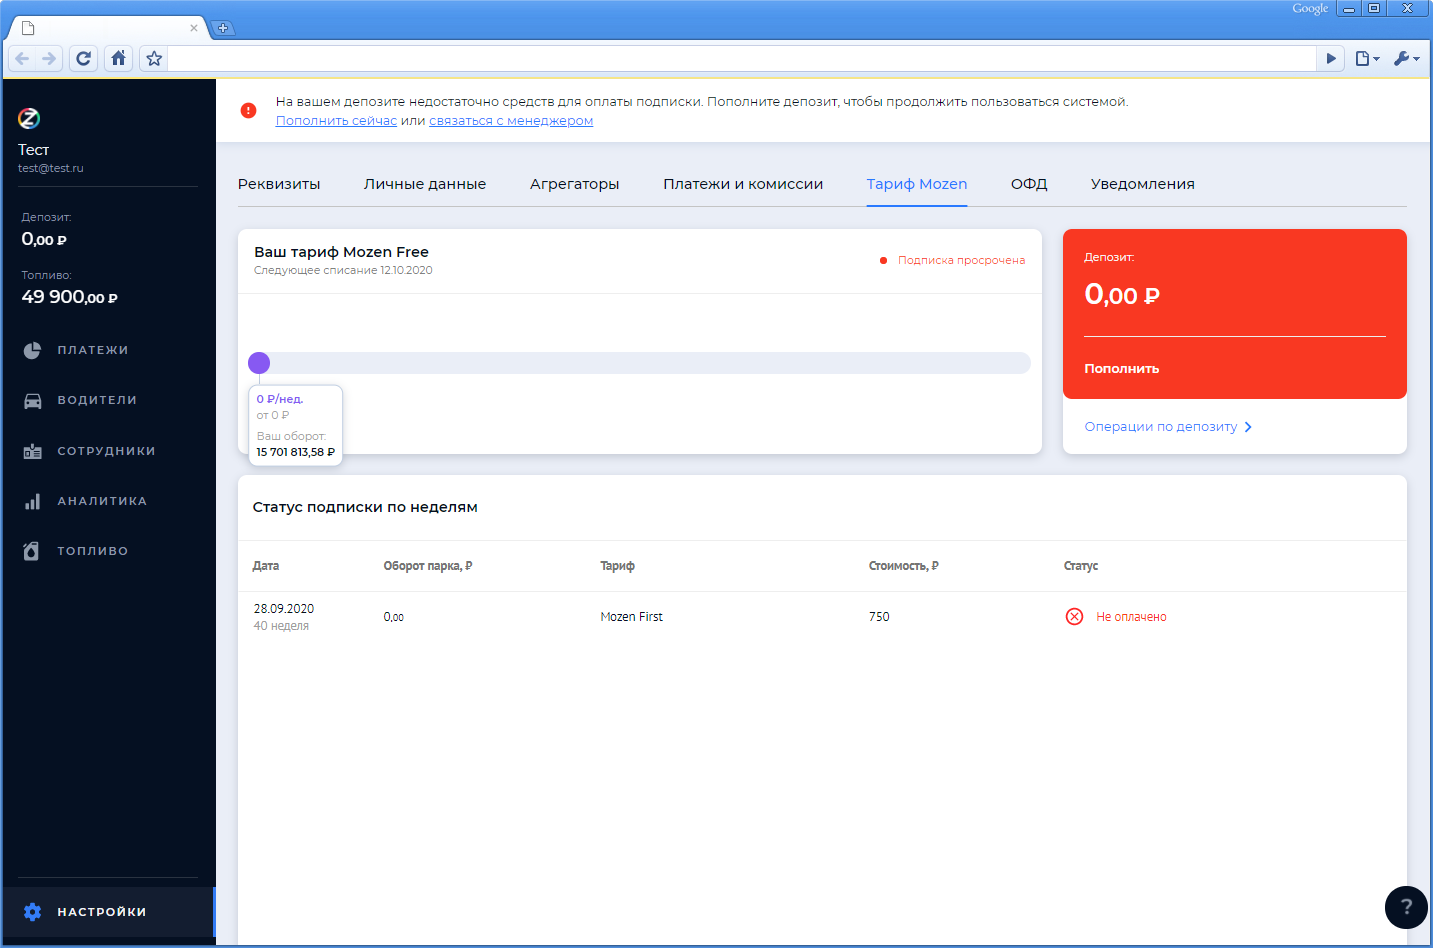The width and height of the screenshot is (1433, 948).
Task: Click the Статус column header
Action: click(x=1081, y=566)
